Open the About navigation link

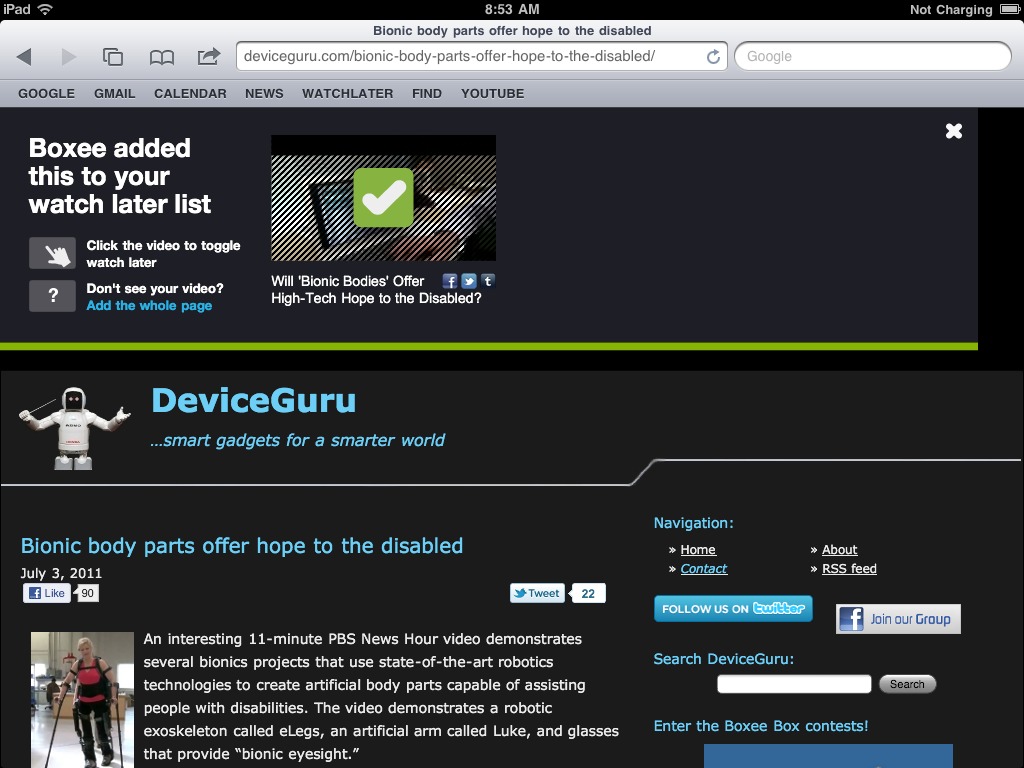839,550
